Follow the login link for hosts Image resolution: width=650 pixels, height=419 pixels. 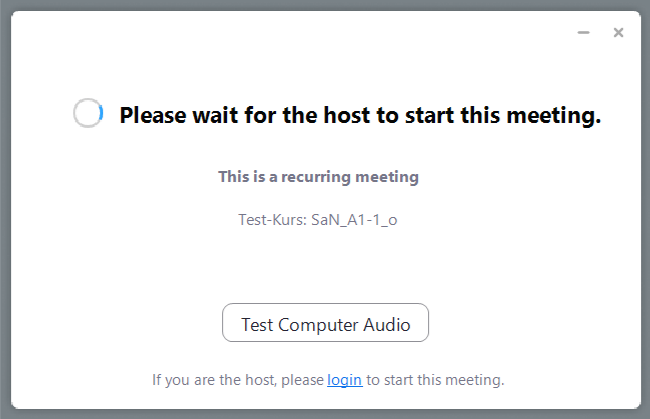pyautogui.click(x=344, y=380)
